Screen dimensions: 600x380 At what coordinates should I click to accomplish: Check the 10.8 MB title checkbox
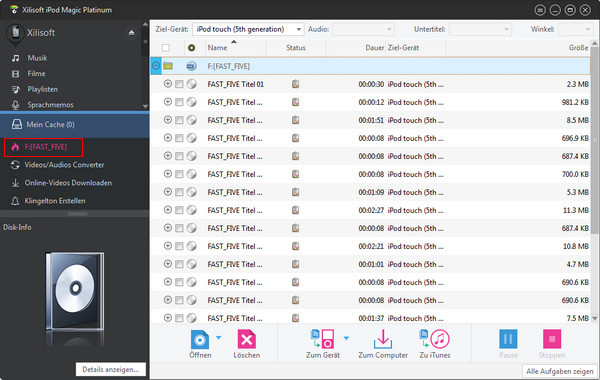179,246
